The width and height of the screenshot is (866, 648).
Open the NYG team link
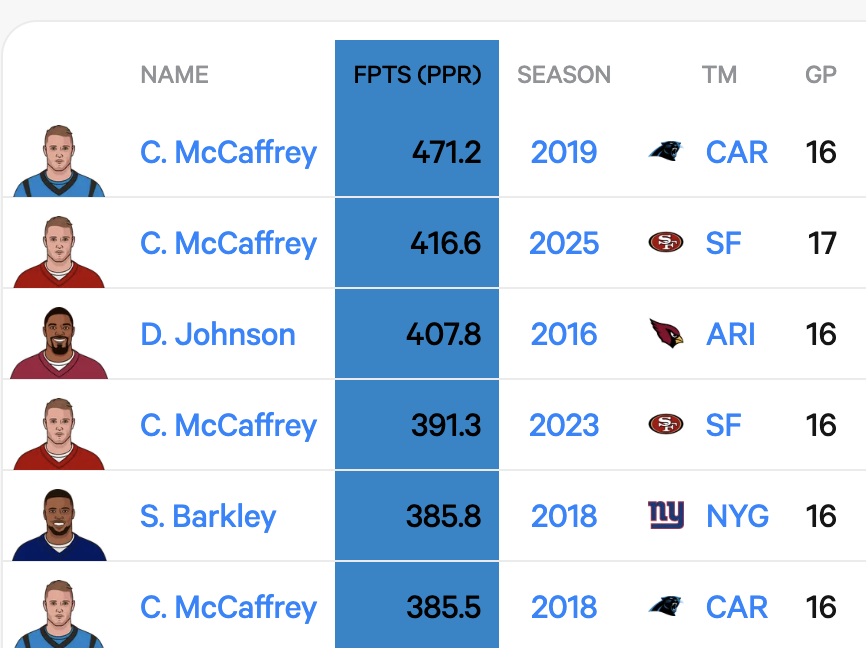point(737,516)
